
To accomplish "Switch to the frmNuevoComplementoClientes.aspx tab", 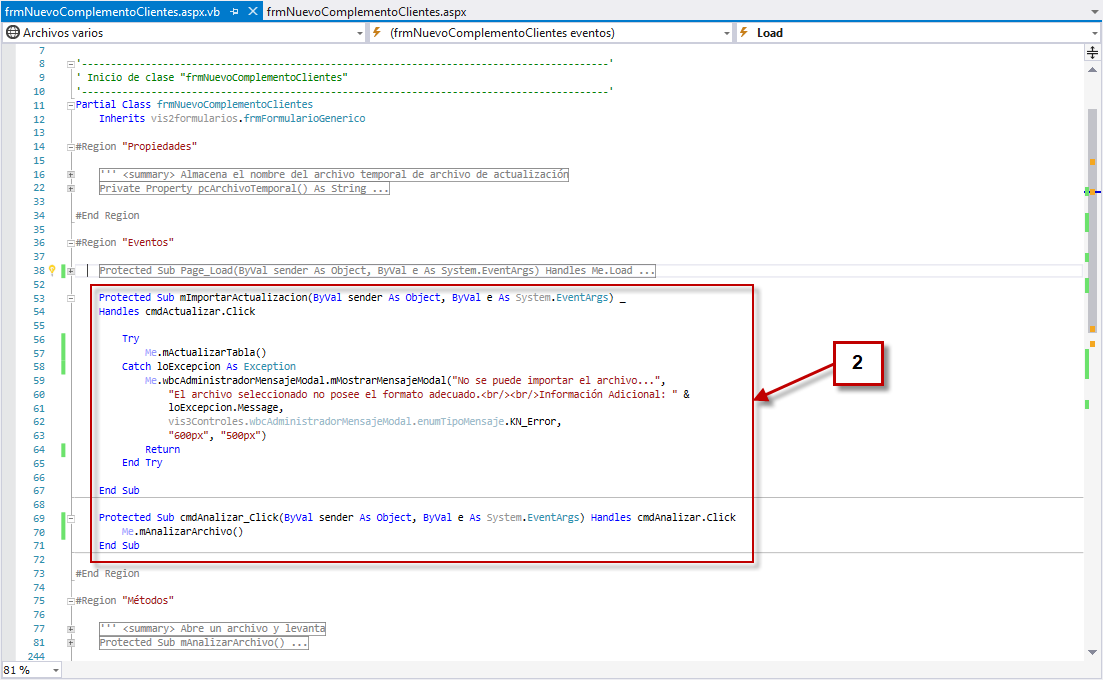I will (x=367, y=12).
